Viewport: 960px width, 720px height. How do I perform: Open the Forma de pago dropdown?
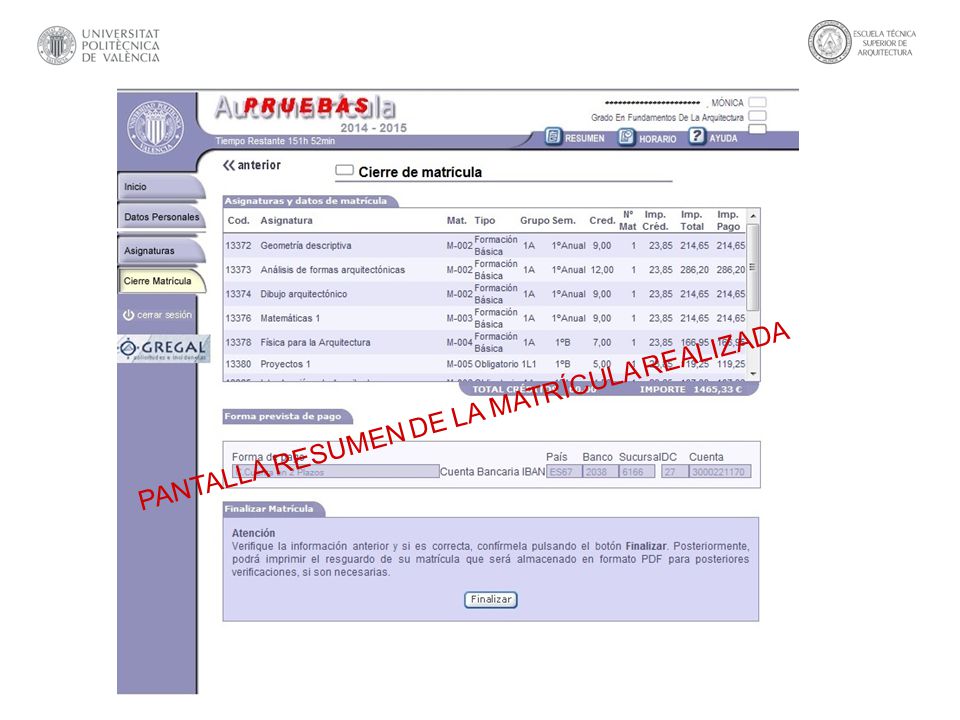pyautogui.click(x=336, y=471)
